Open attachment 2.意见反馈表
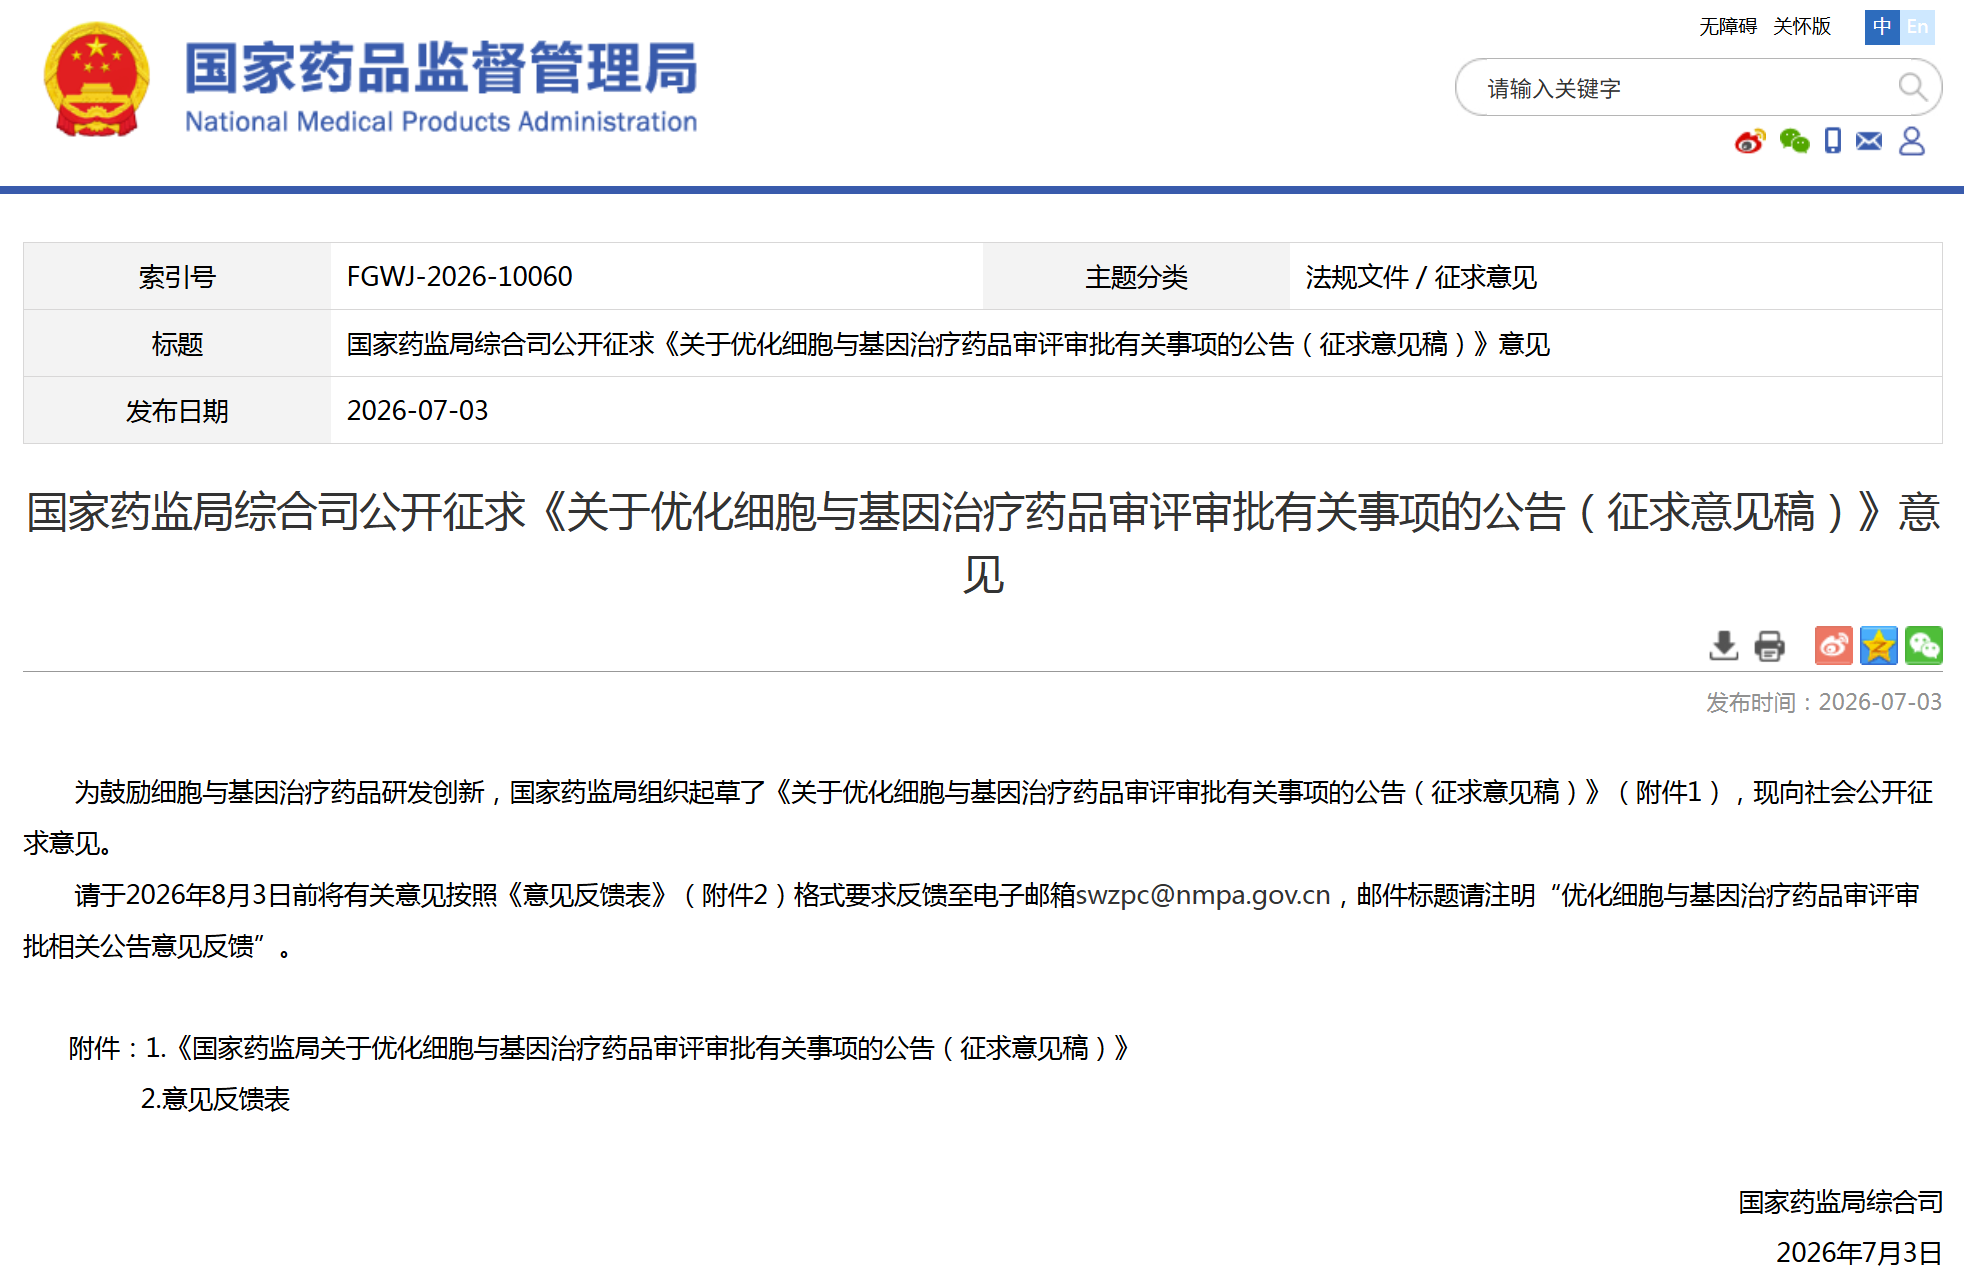 pyautogui.click(x=215, y=1099)
